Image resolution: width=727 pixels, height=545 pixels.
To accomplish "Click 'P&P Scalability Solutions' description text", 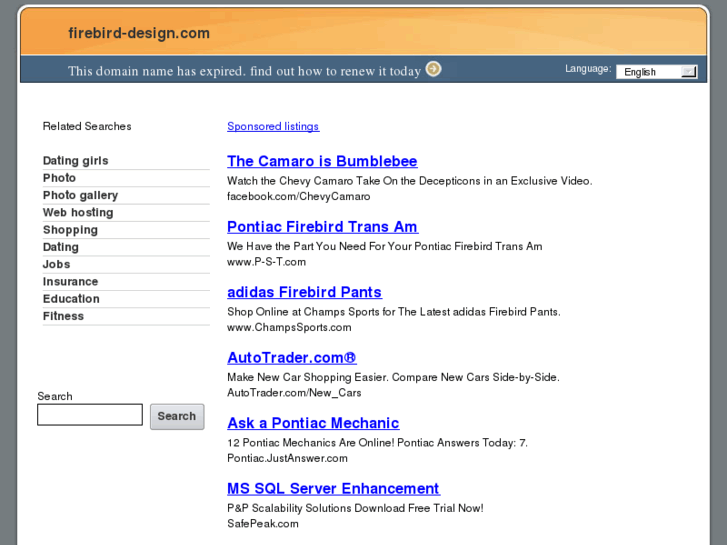I will pyautogui.click(x=355, y=508).
